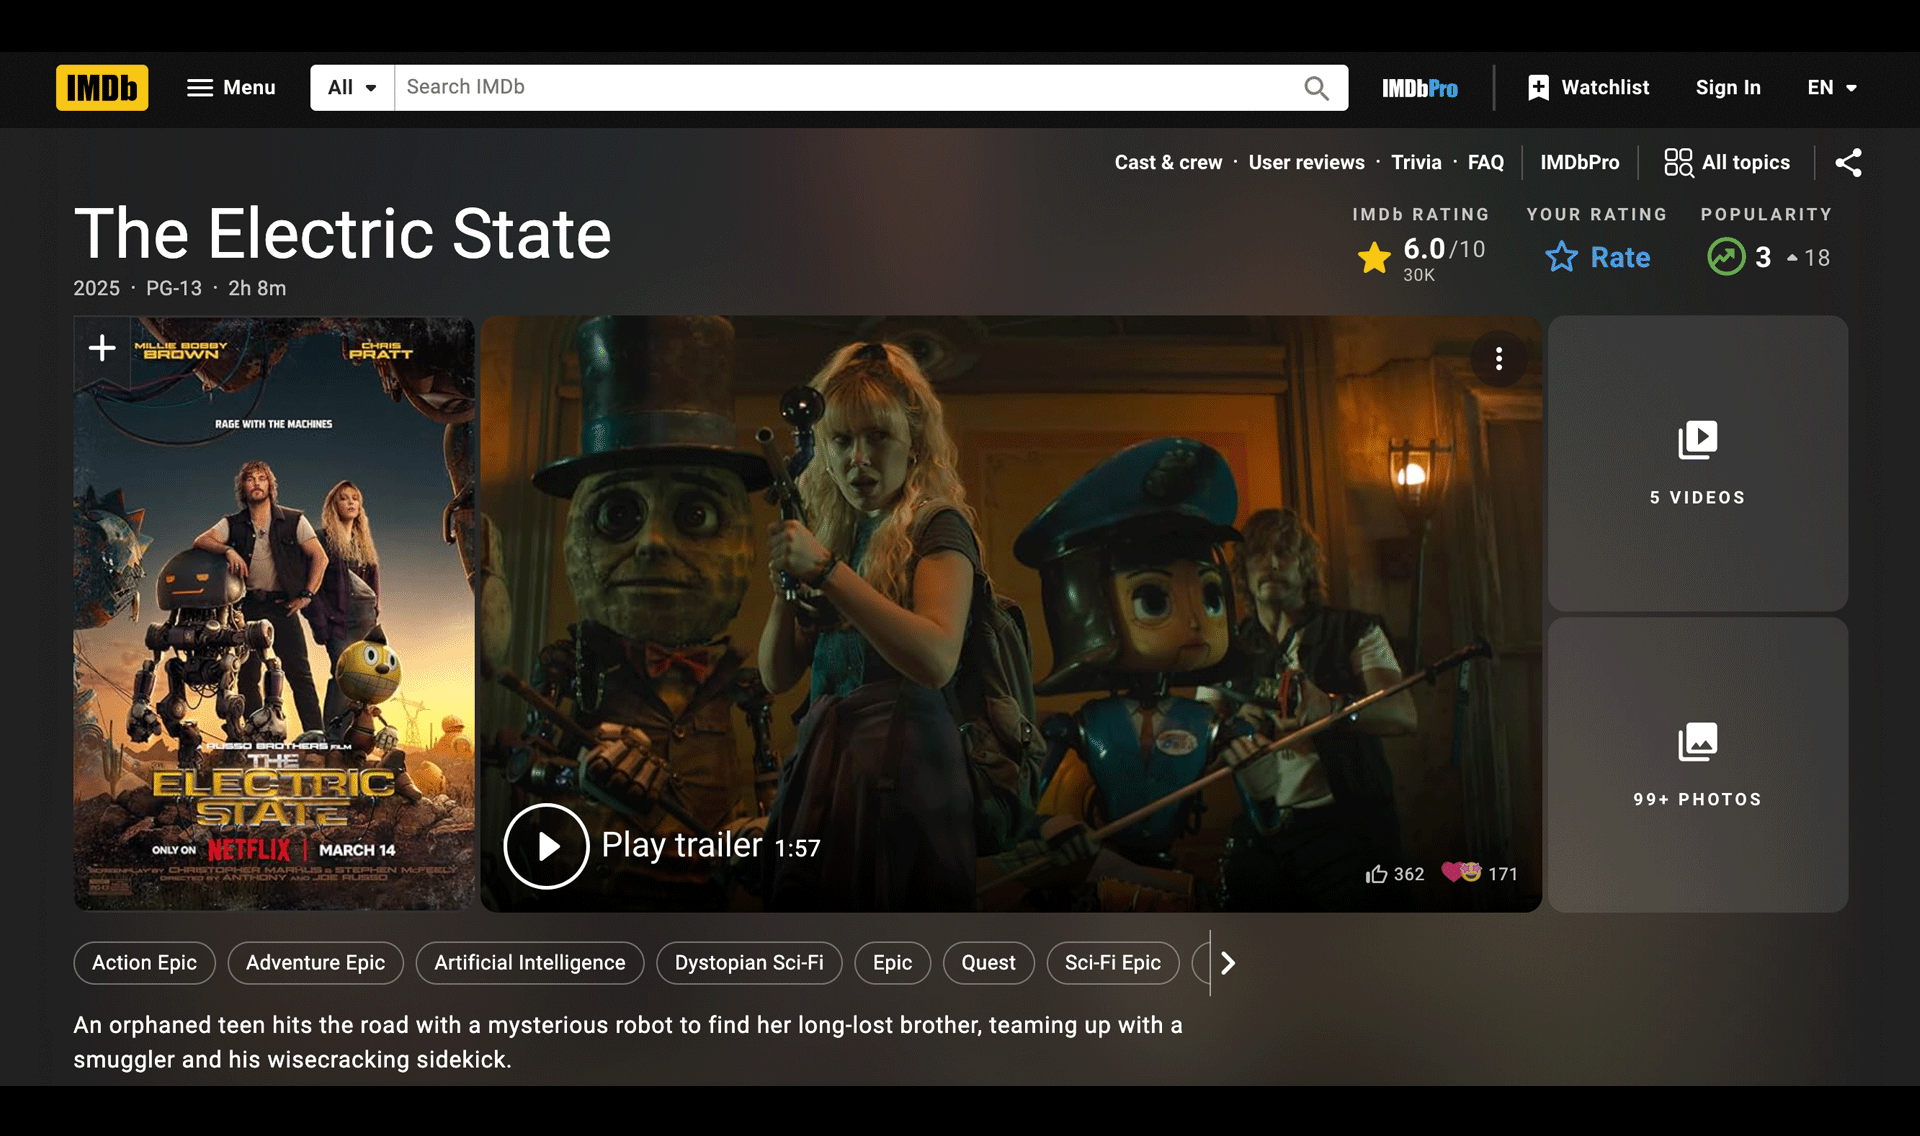Click the share icon
The height and width of the screenshot is (1136, 1920).
1848,163
